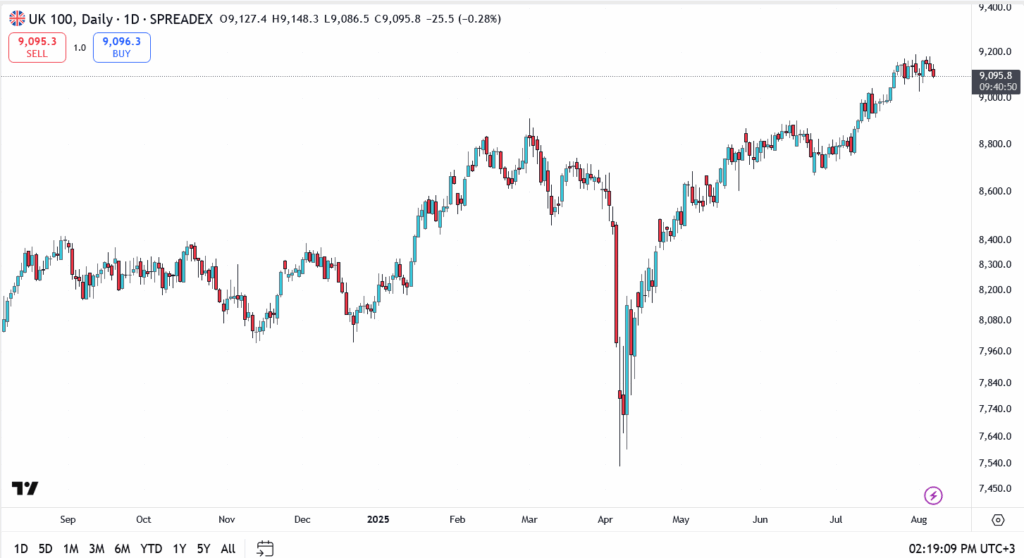Click the blue BUY 9,096.3 button
The height and width of the screenshot is (558, 1024).
coord(122,47)
